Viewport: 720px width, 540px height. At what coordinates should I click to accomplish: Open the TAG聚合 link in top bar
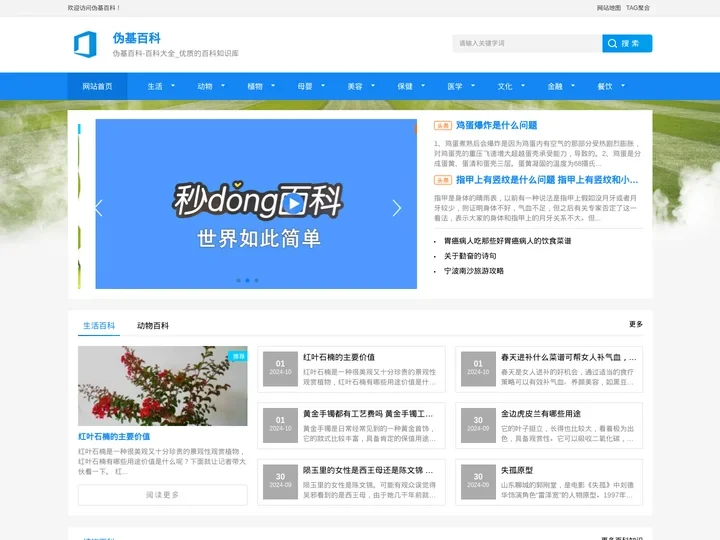pos(638,8)
